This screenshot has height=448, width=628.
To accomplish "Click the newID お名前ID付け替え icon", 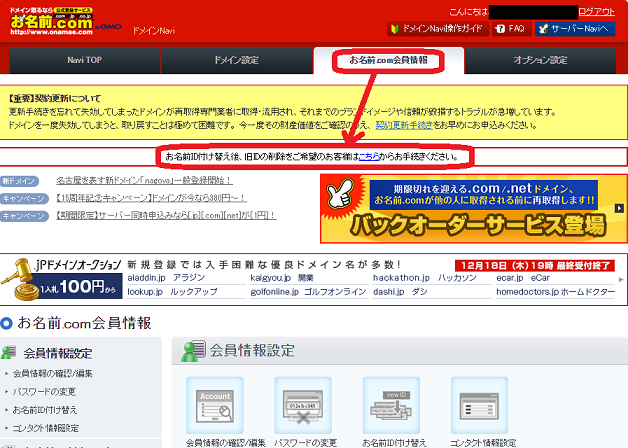I will pos(391,406).
